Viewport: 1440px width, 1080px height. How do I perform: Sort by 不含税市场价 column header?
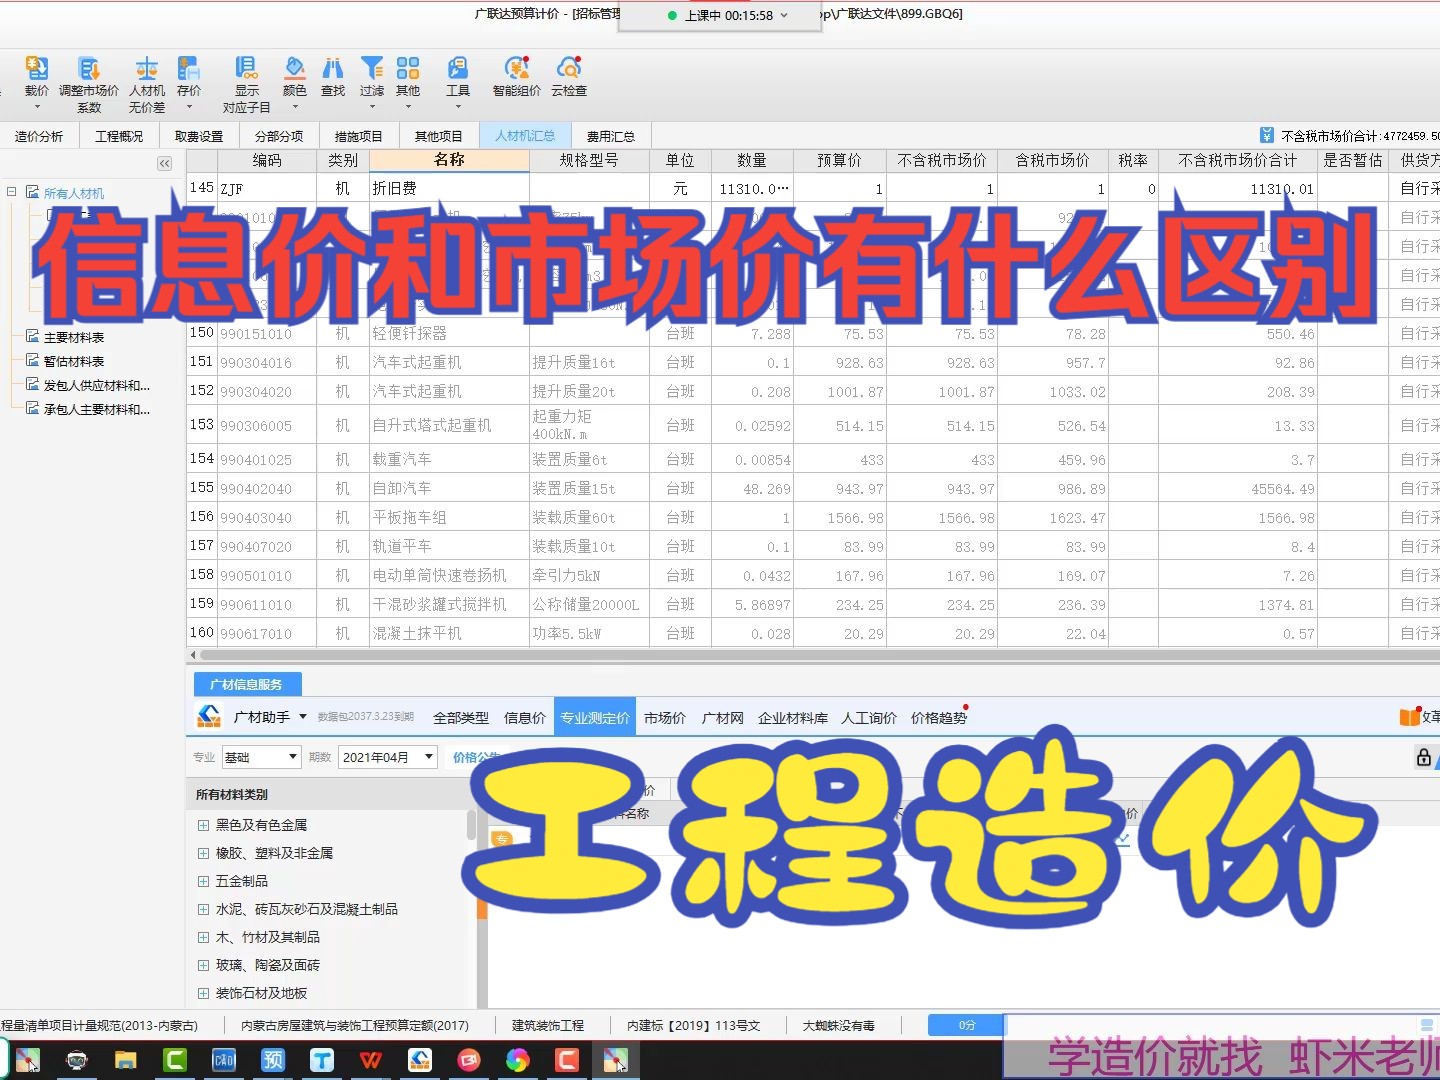click(x=942, y=160)
